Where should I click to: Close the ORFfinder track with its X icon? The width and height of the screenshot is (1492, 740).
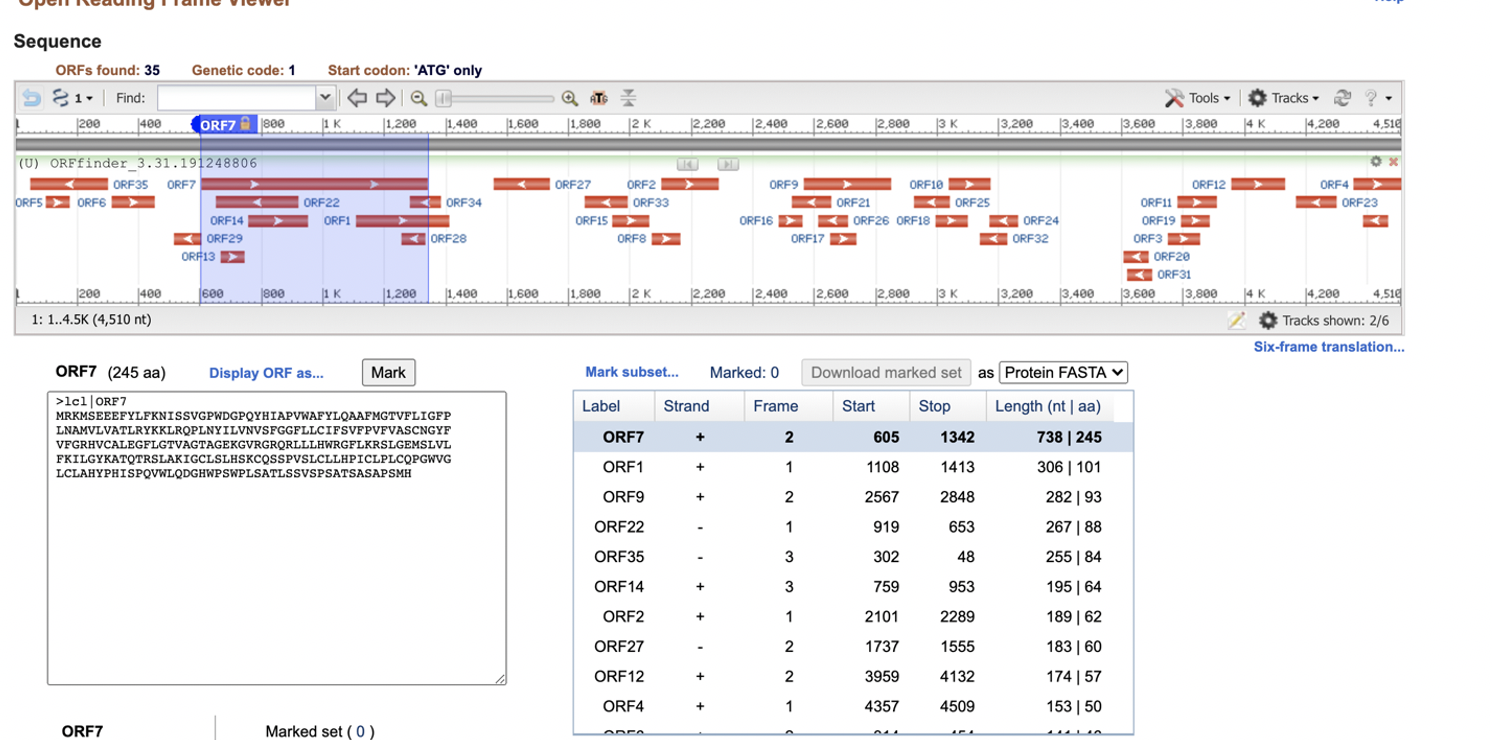pos(1393,161)
